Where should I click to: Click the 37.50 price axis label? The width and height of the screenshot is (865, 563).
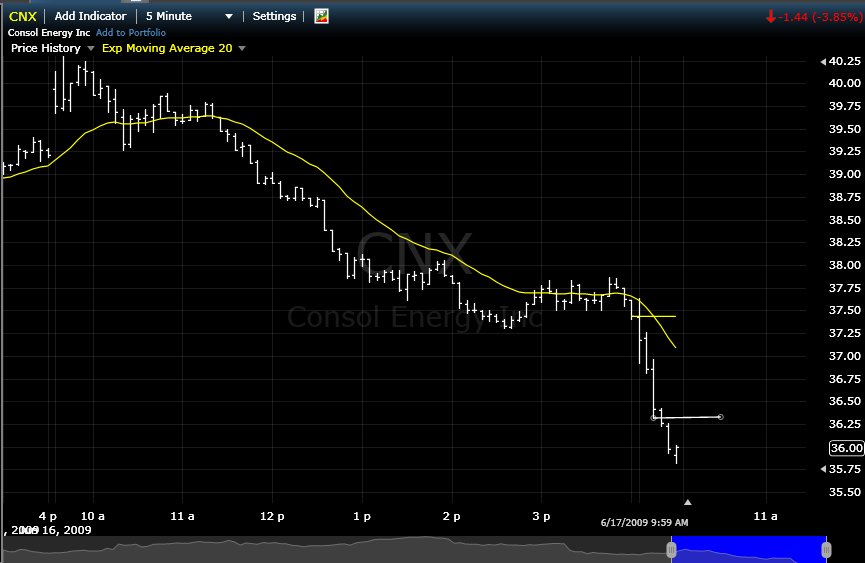845,310
